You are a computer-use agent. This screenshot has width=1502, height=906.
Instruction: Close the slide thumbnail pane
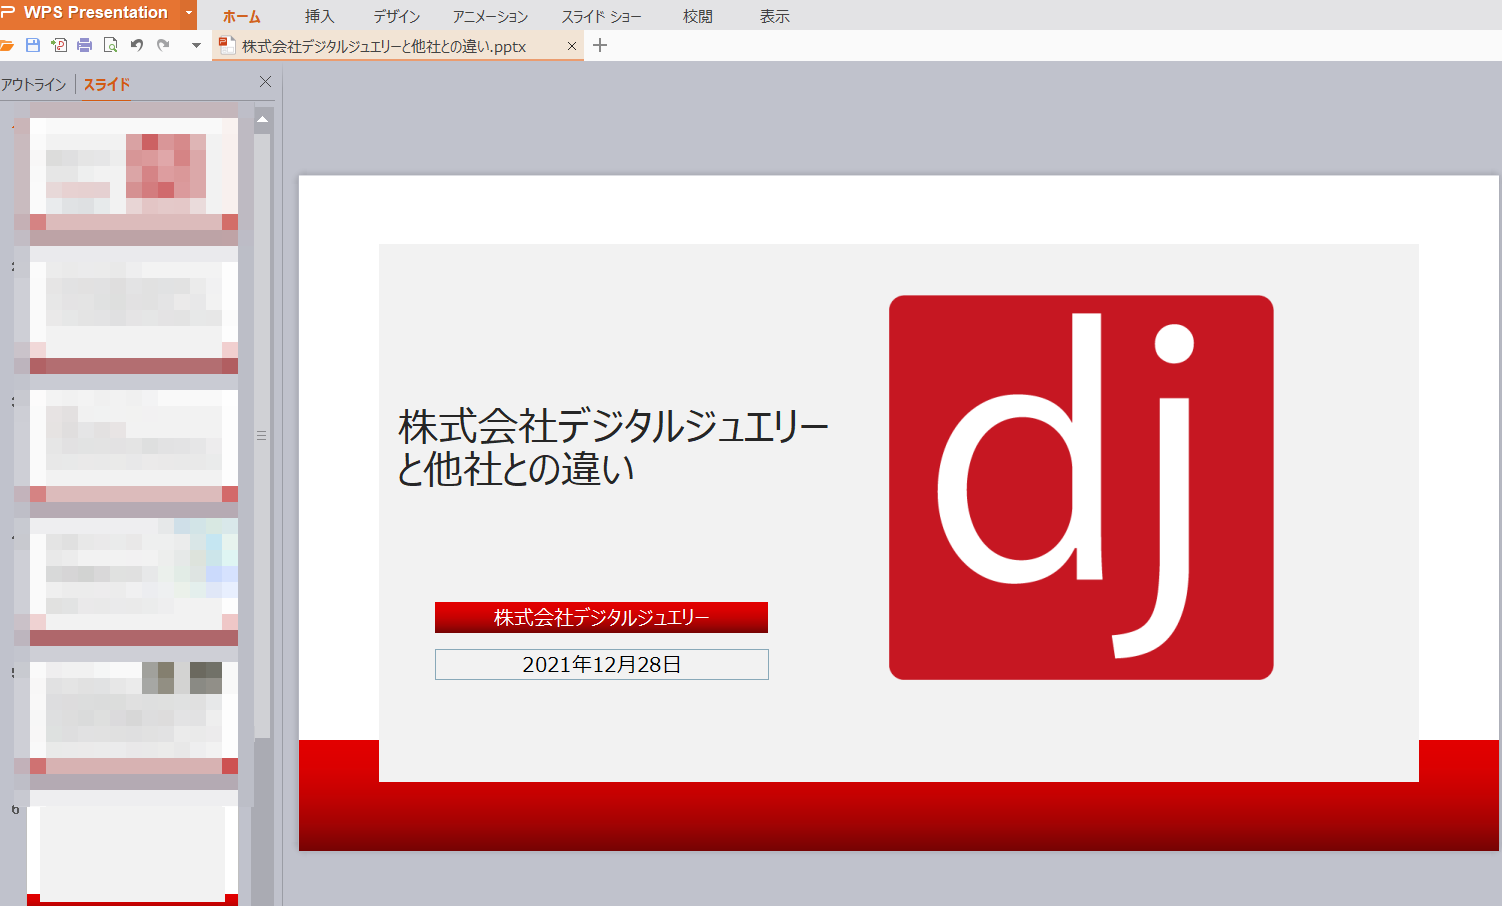click(x=265, y=82)
